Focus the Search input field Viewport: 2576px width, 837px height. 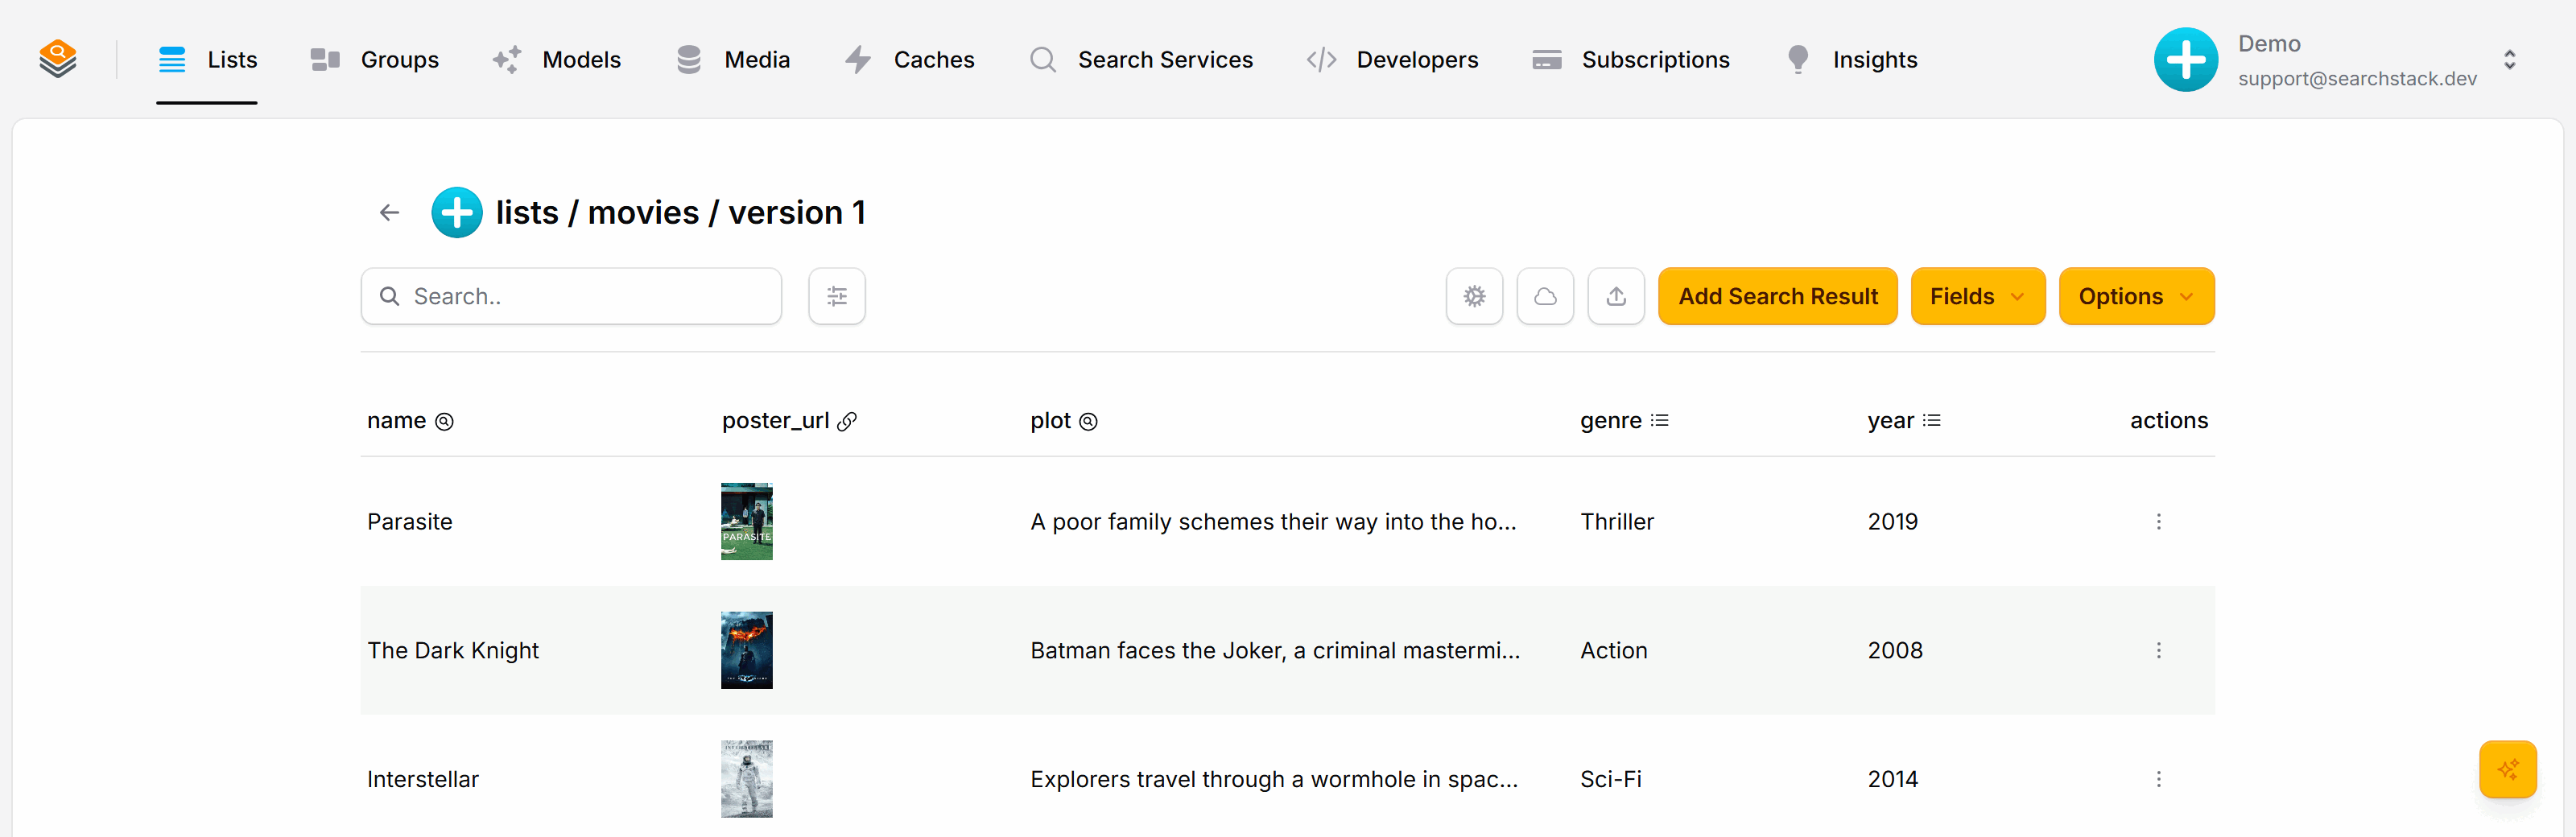[x=571, y=296]
